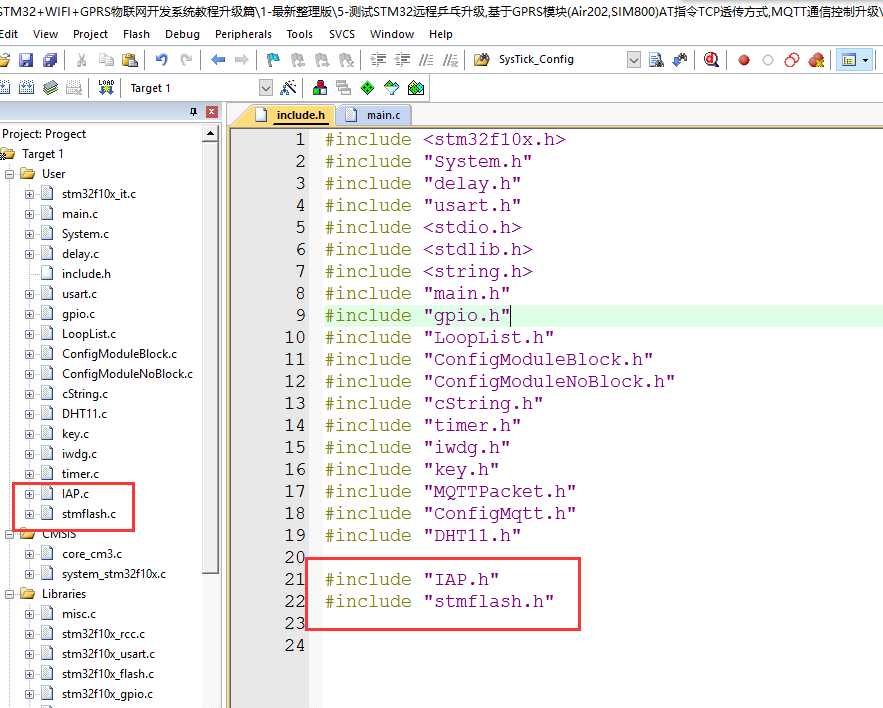Insert a bookmark with the flag icon
This screenshot has height=708, width=883.
(273, 60)
